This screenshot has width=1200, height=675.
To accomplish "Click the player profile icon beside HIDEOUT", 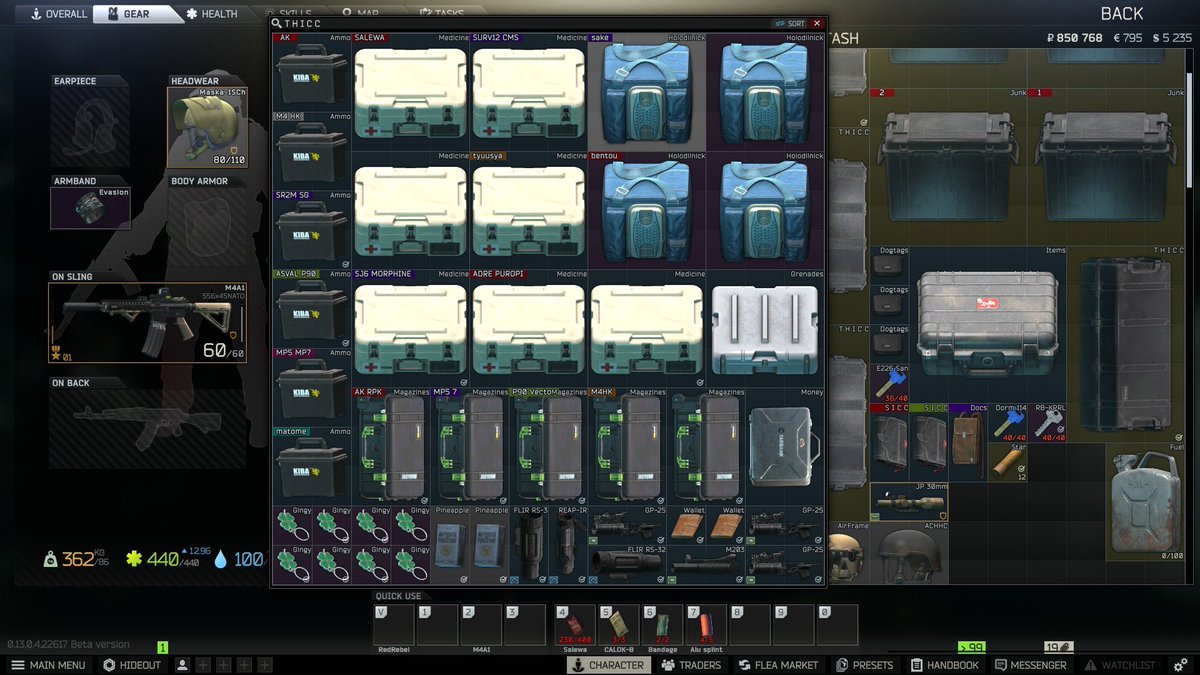I will pos(182,665).
